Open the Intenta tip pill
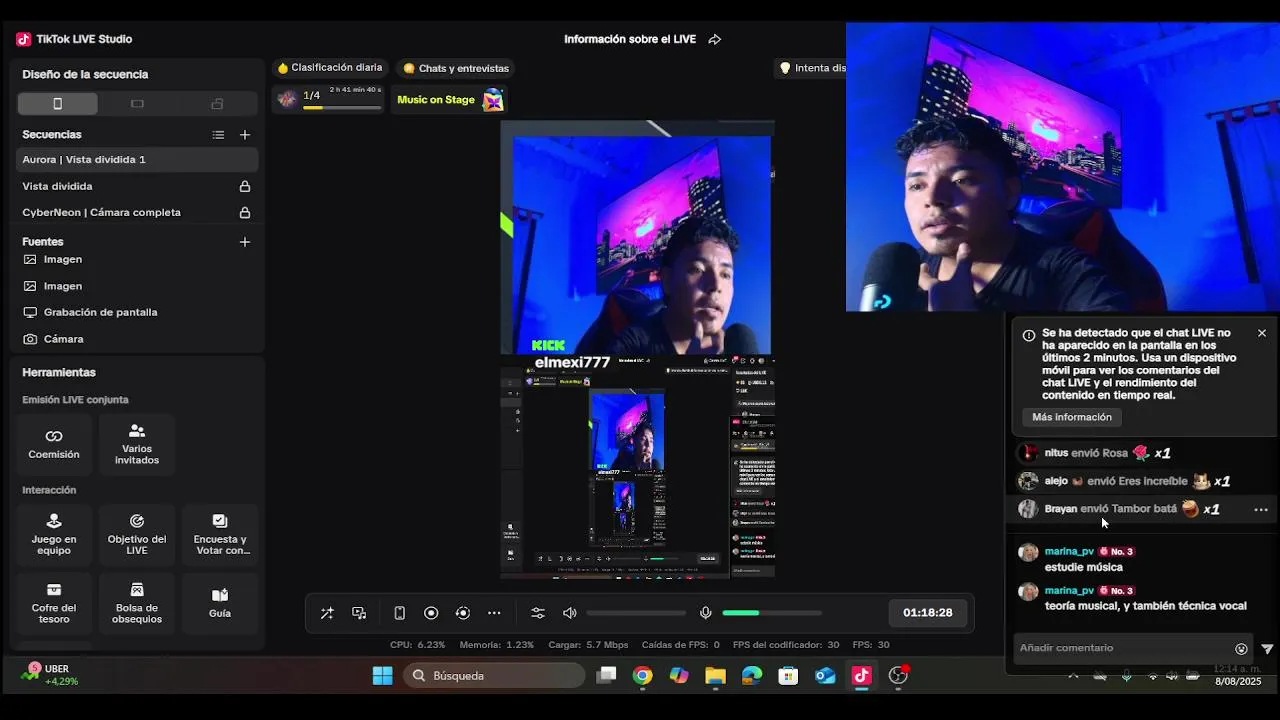The width and height of the screenshot is (1280, 720). (811, 68)
